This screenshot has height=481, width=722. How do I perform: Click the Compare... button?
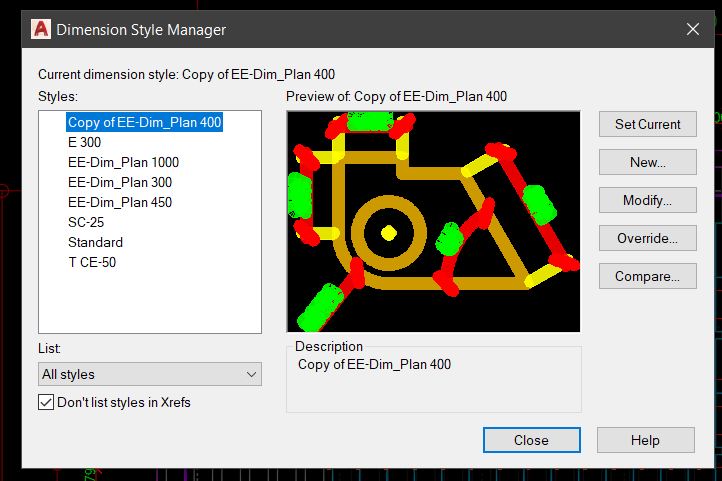pos(647,276)
